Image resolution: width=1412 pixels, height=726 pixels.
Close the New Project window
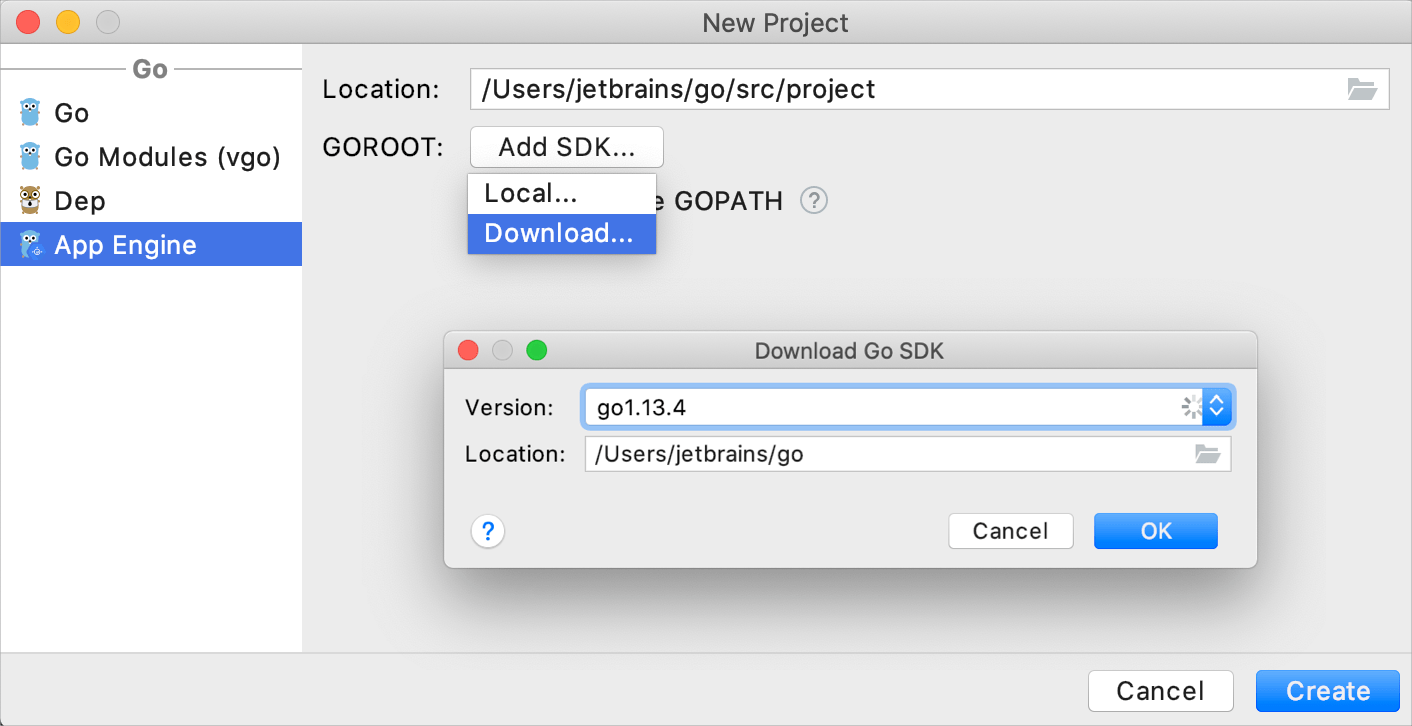click(x=29, y=21)
